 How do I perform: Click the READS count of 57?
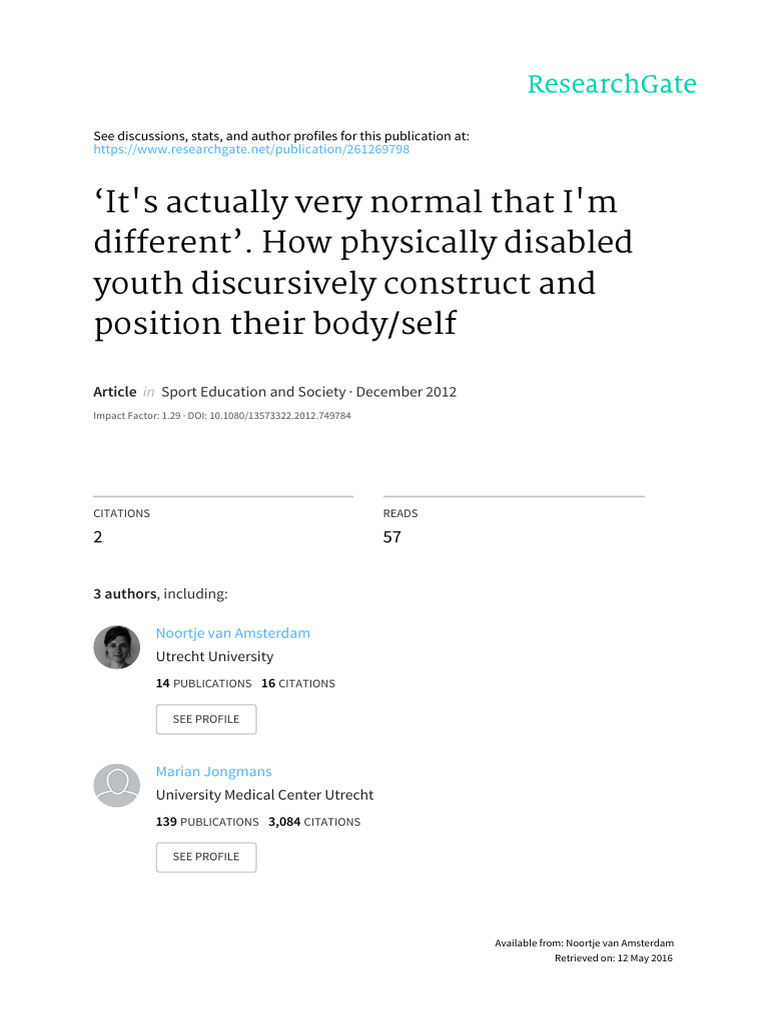coord(392,537)
